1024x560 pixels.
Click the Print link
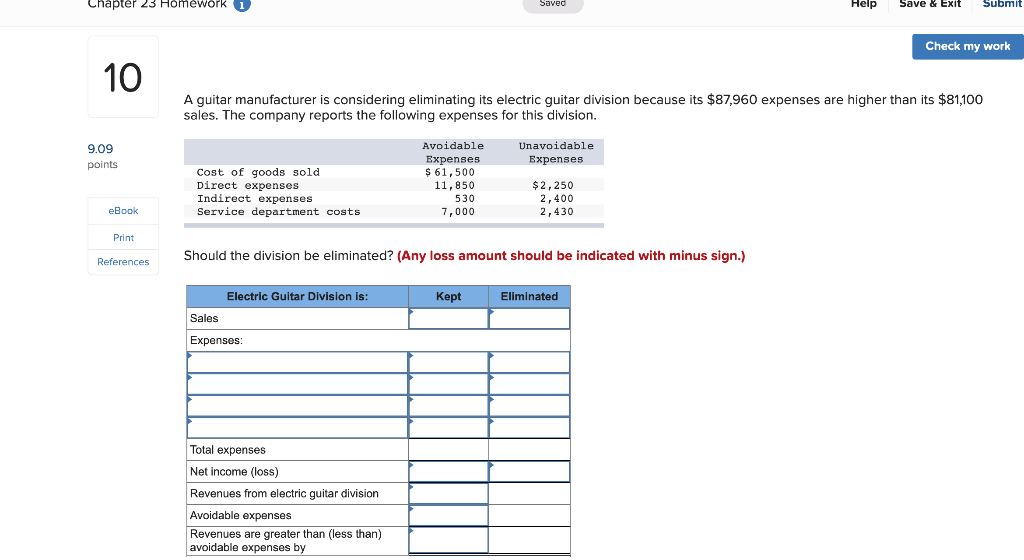tap(123, 238)
